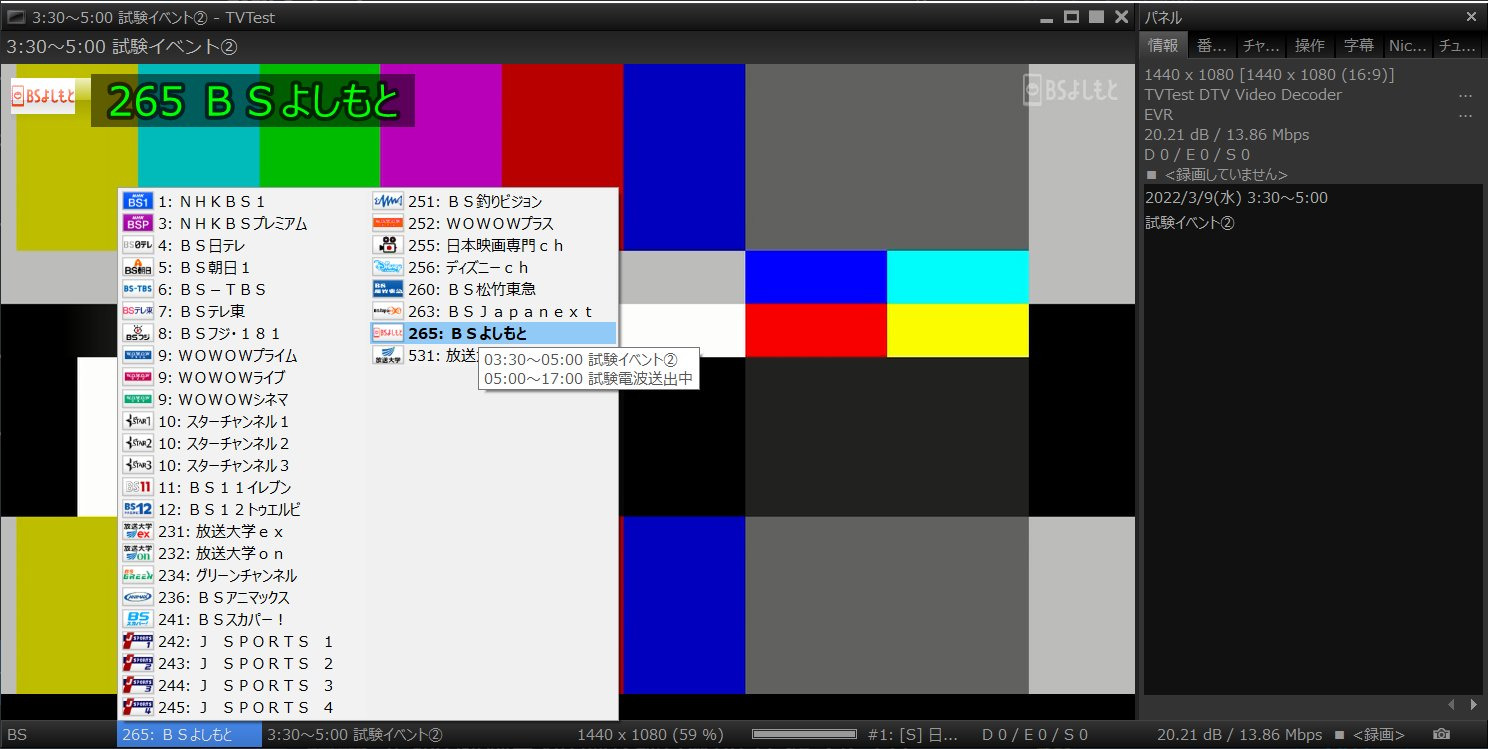Open zoom options at 1440 x 1080 (59 %)
Screen dimensions: 1488x749
click(650, 735)
